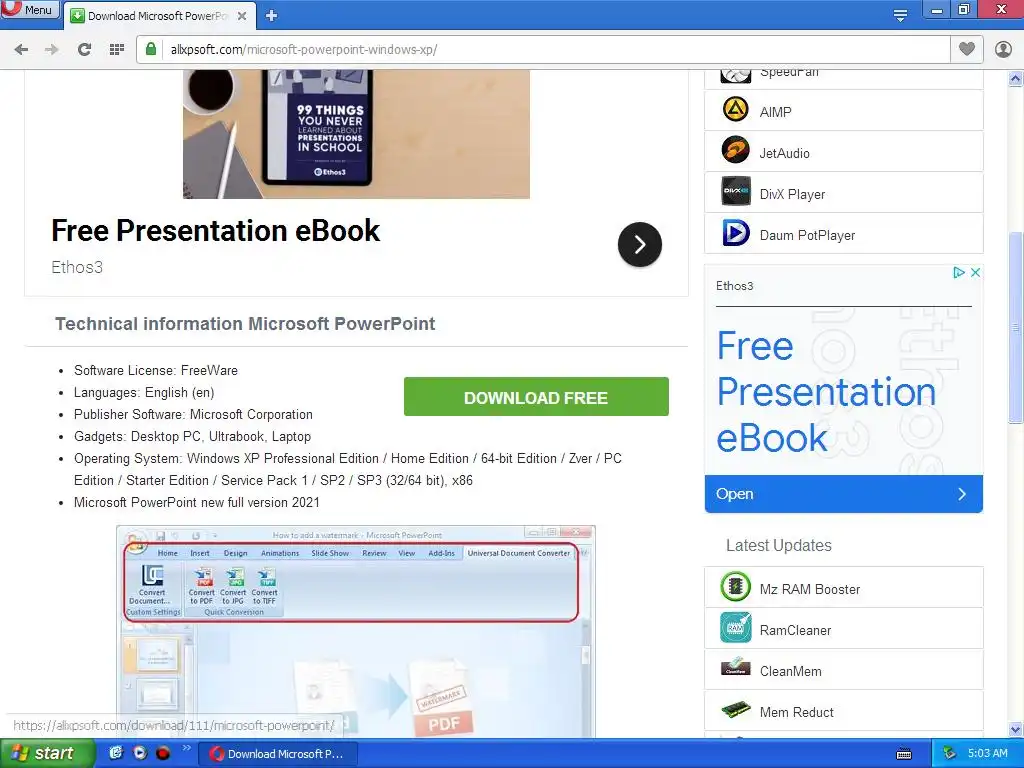Viewport: 1024px width, 768px height.
Task: Open a new tab with plus button
Action: [272, 16]
